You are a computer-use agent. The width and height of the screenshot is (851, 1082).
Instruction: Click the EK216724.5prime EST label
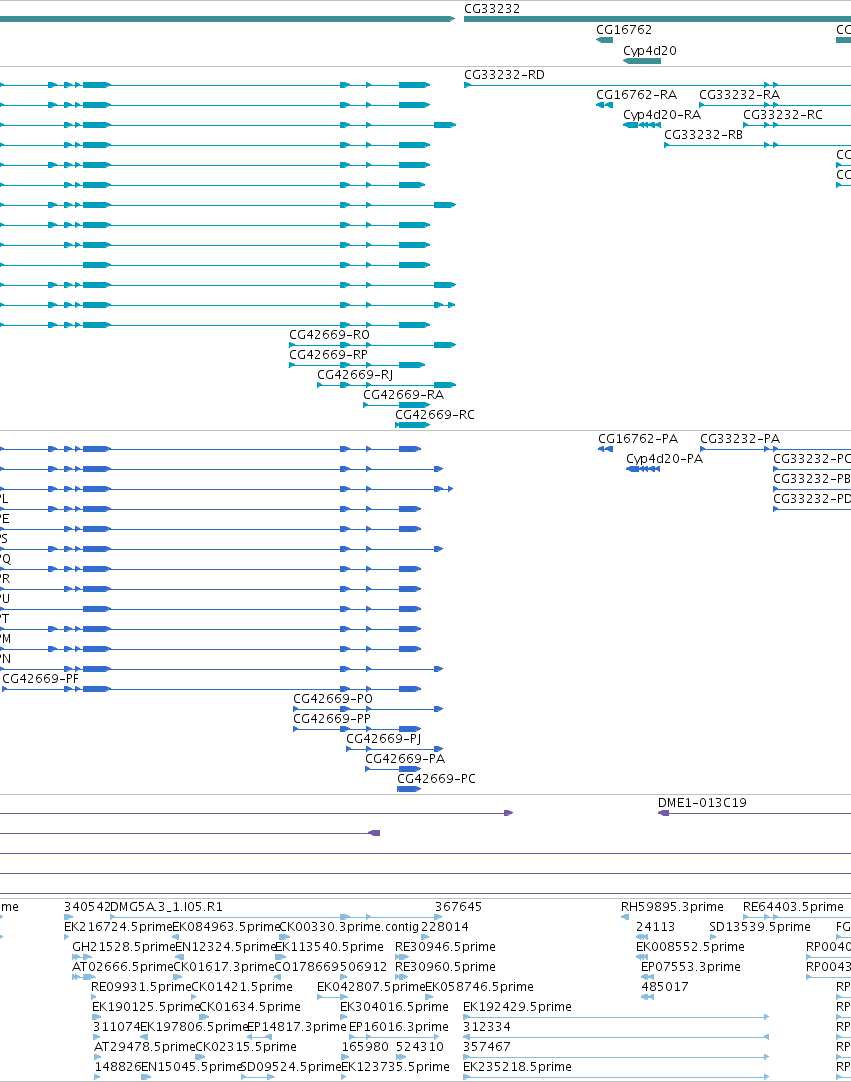117,927
